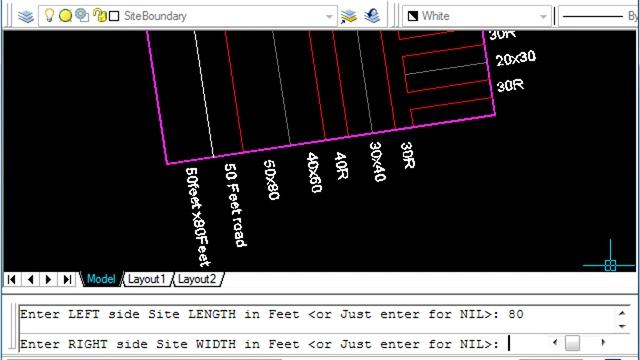Select the '50x80' drawing text
Viewport: 640px width, 360px height.
pyautogui.click(x=271, y=180)
